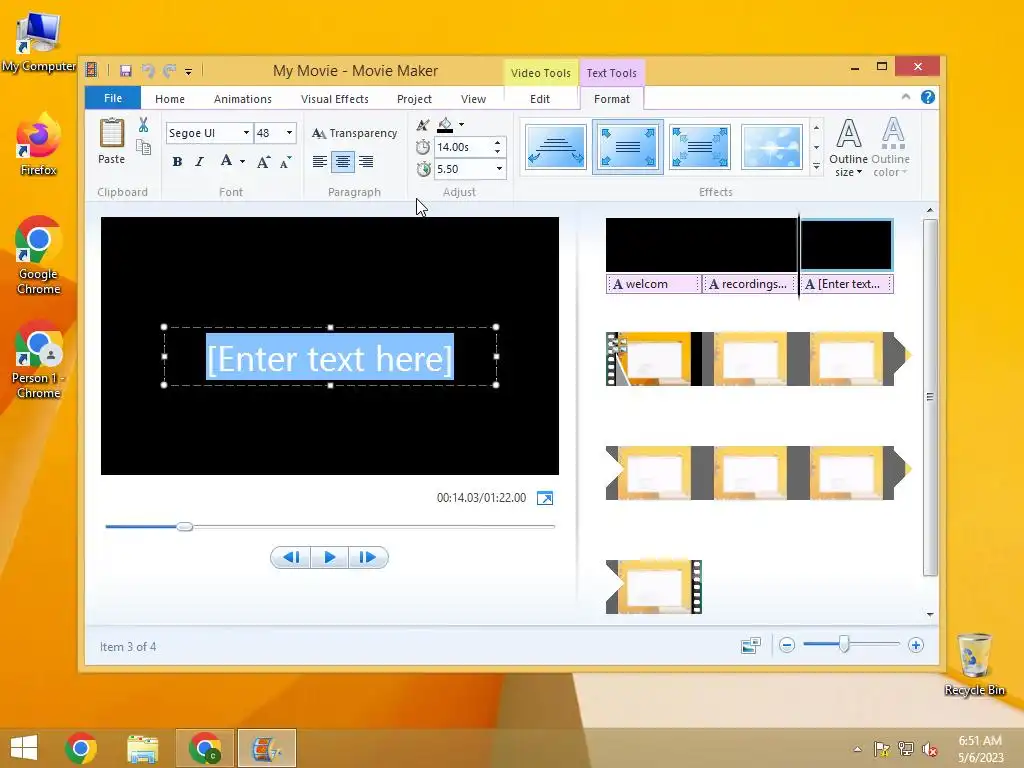Click the preview full screen icon
Screen dimensions: 1024x768
[x=545, y=498]
